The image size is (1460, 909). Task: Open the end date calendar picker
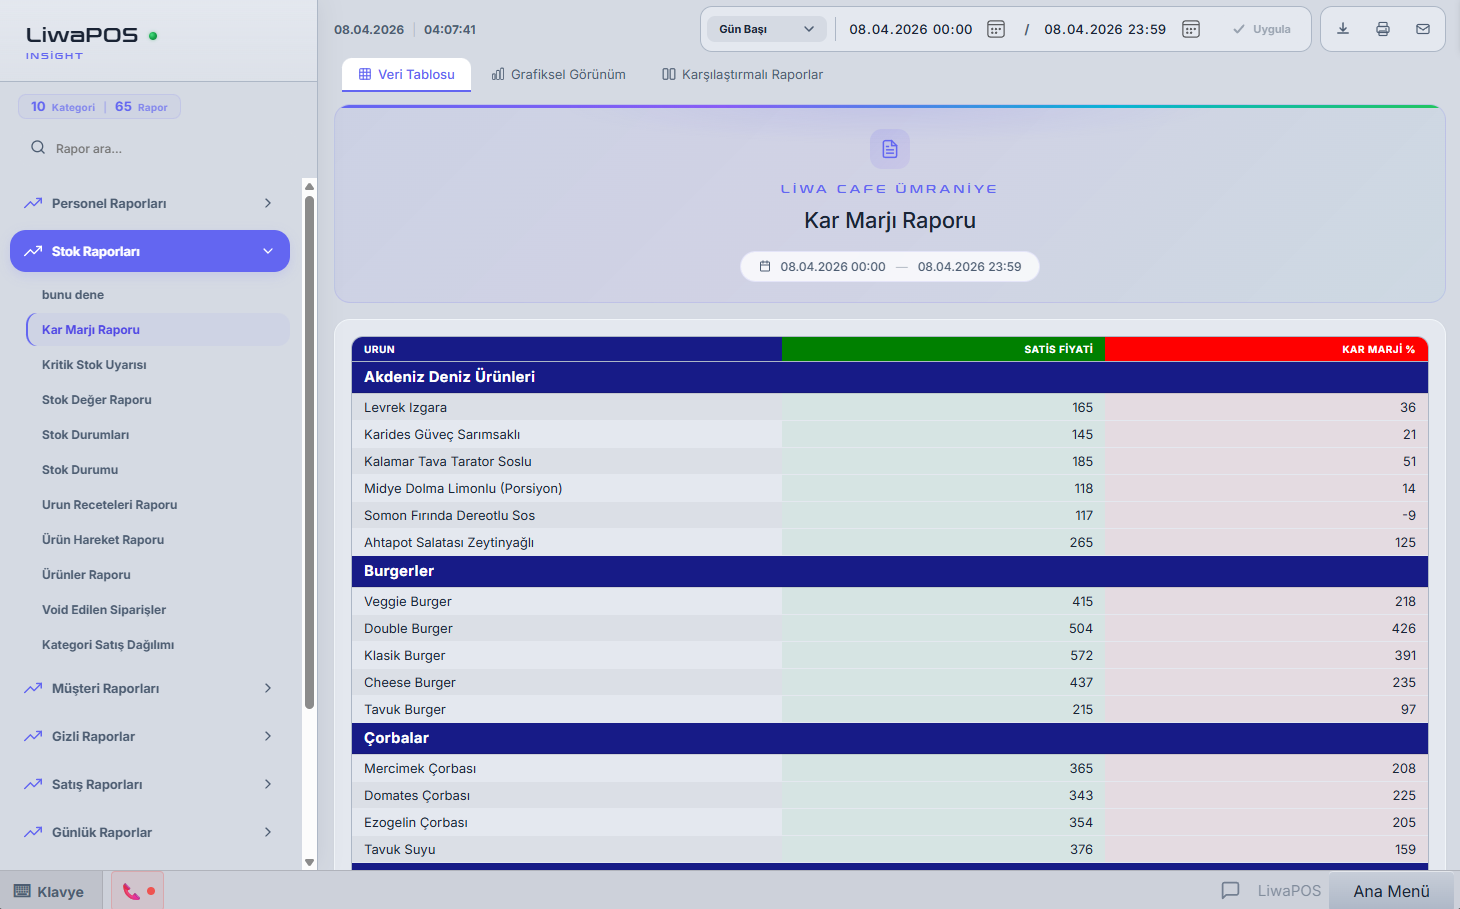(x=1190, y=29)
